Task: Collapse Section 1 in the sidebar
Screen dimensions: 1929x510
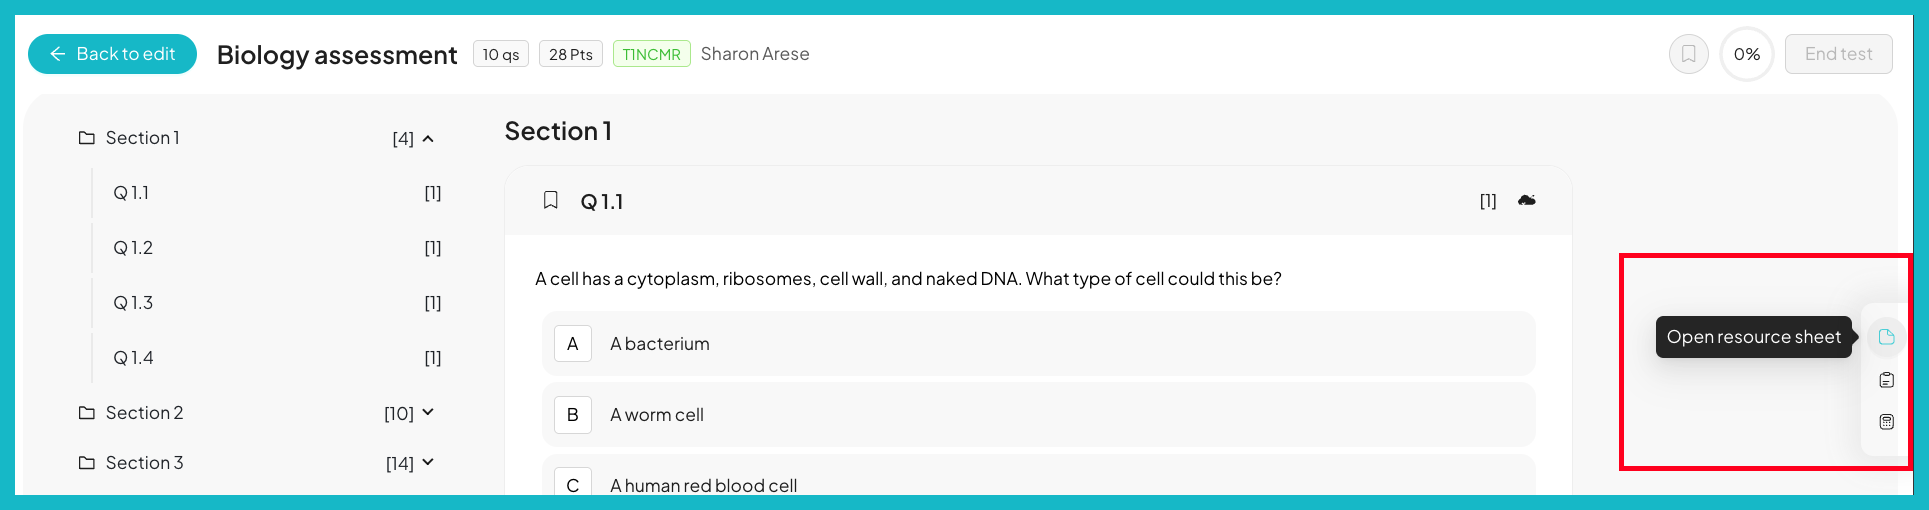Action: [428, 139]
